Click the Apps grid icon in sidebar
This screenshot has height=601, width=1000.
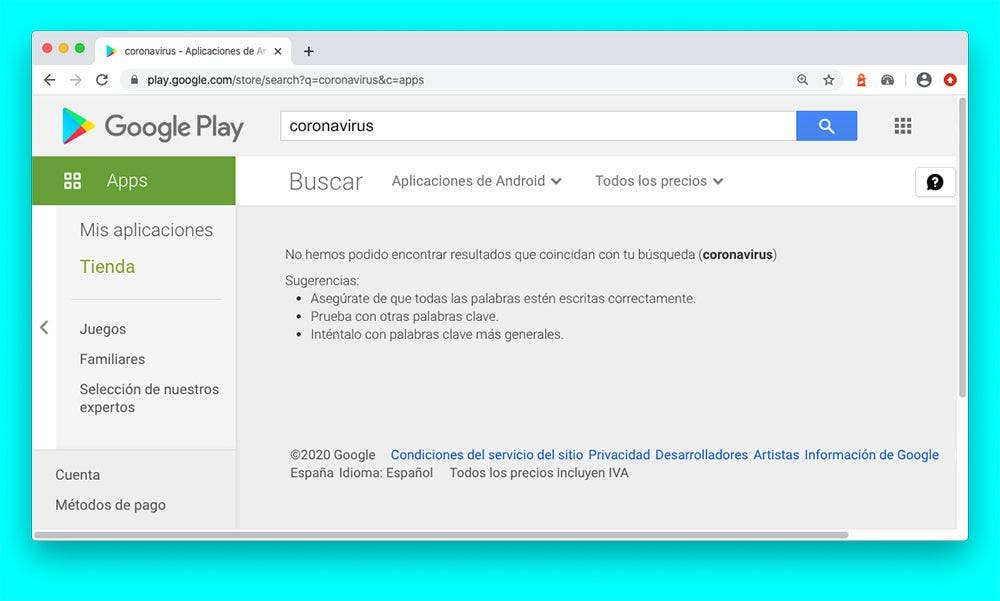pyautogui.click(x=73, y=181)
